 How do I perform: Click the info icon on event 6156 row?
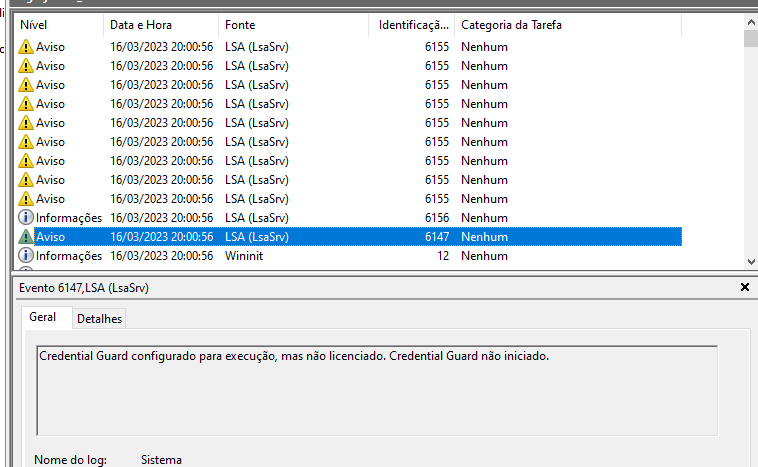point(26,218)
